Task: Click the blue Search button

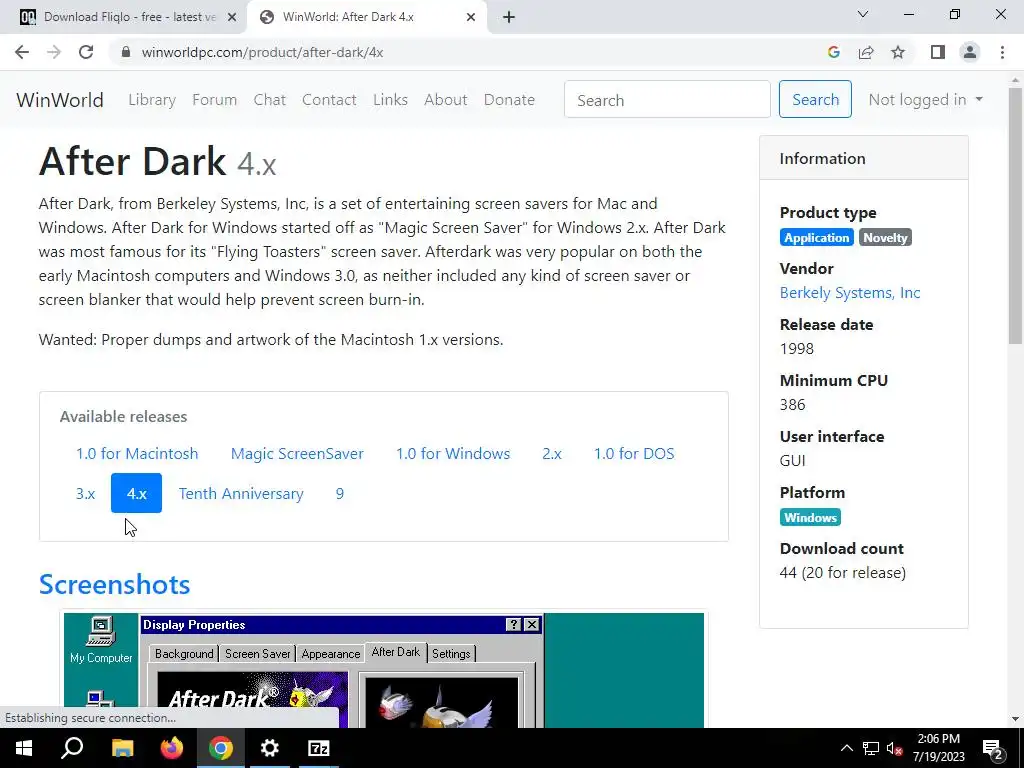Action: point(815,100)
